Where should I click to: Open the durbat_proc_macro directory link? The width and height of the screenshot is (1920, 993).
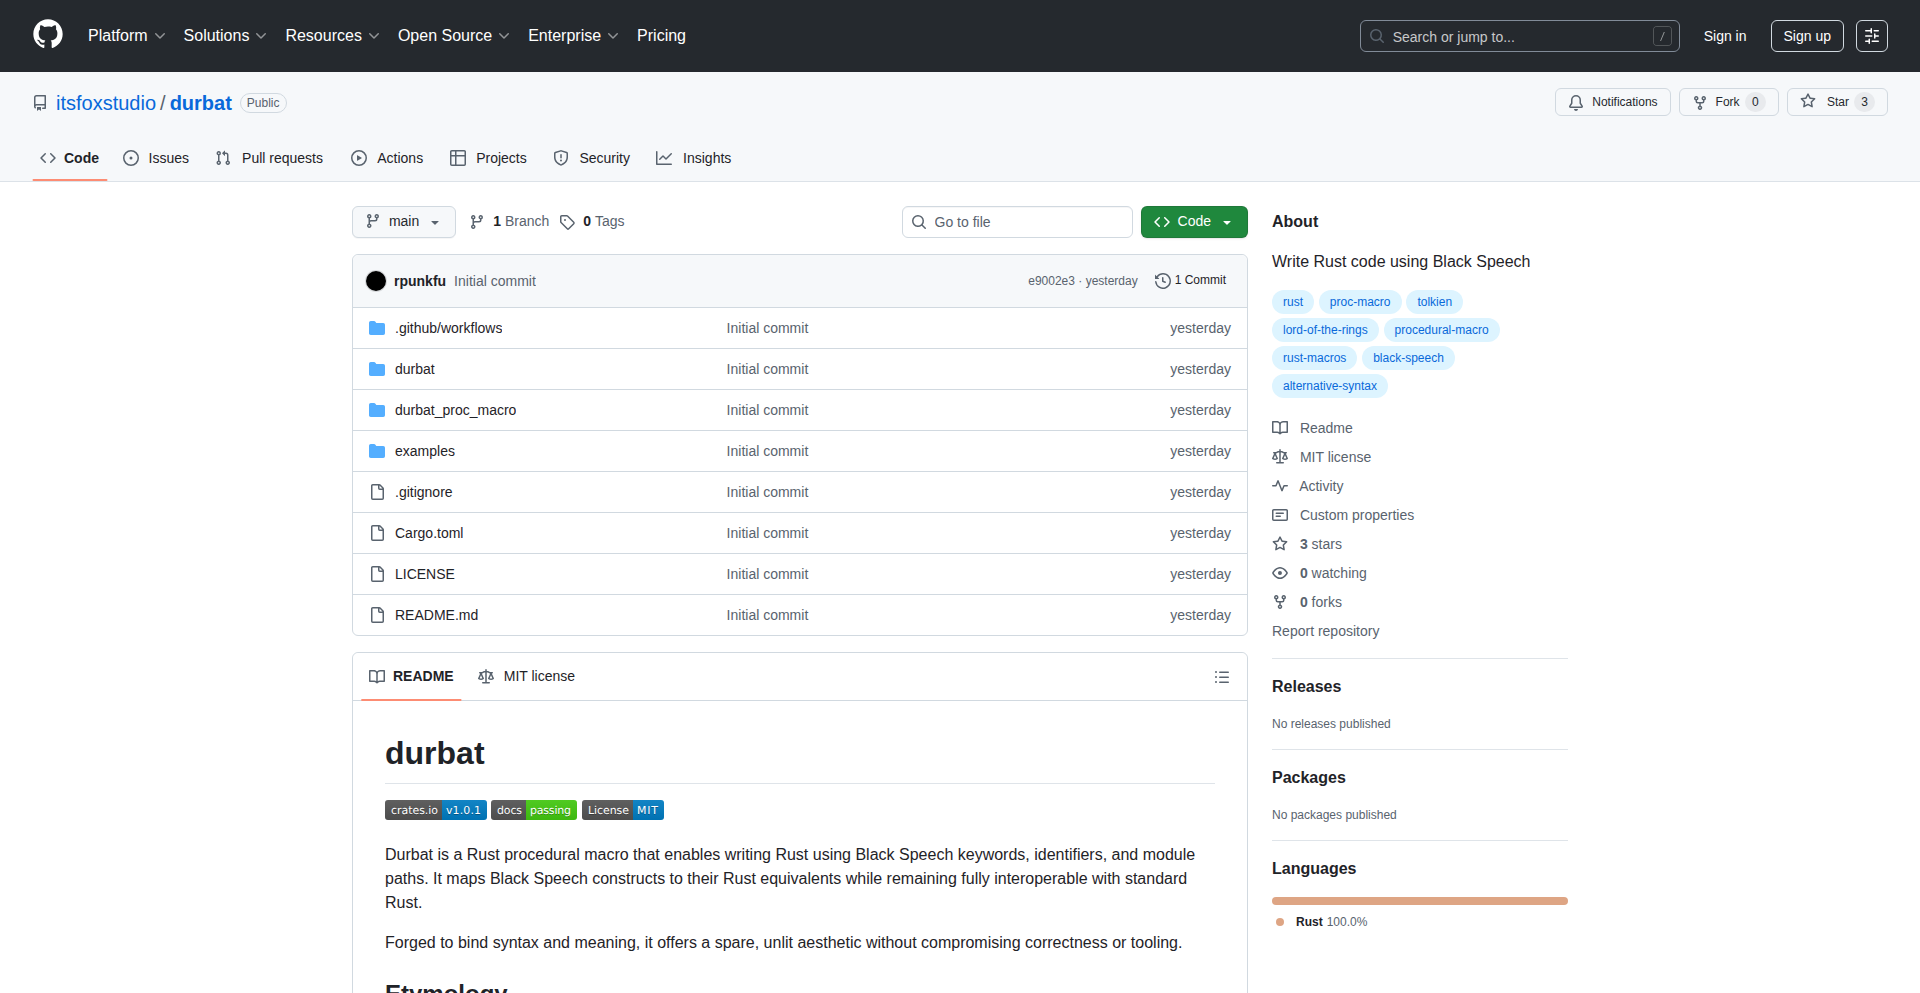pyautogui.click(x=455, y=410)
